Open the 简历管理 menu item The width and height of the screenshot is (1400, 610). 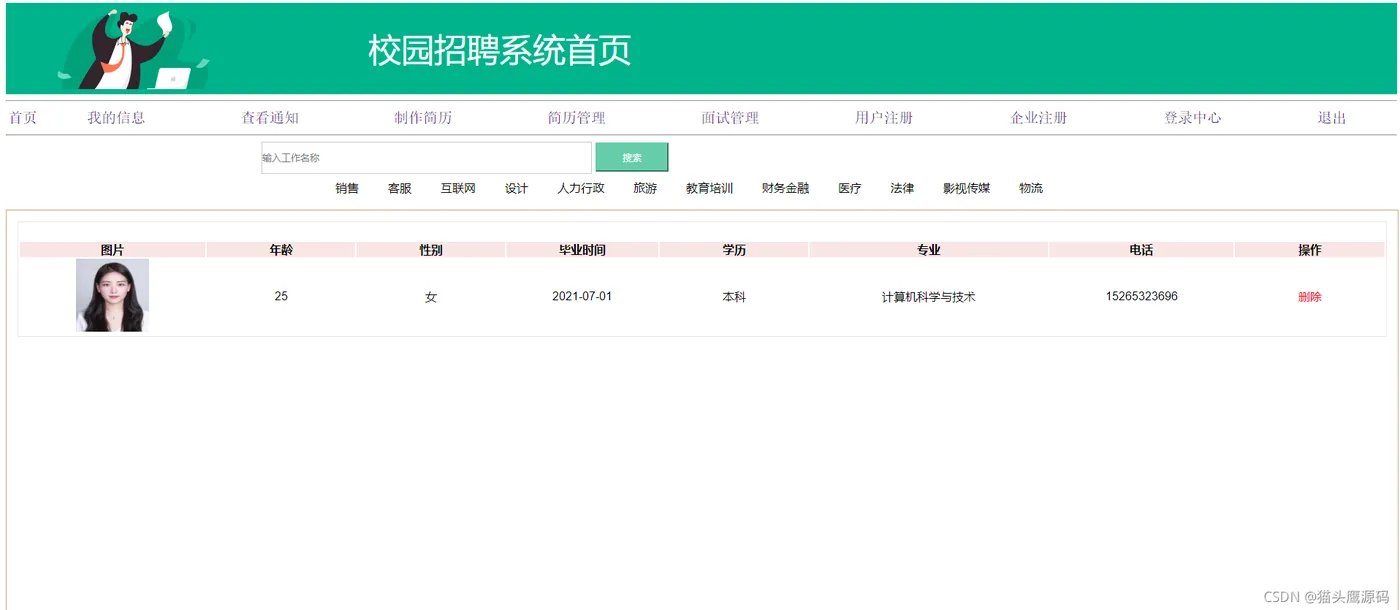point(577,118)
